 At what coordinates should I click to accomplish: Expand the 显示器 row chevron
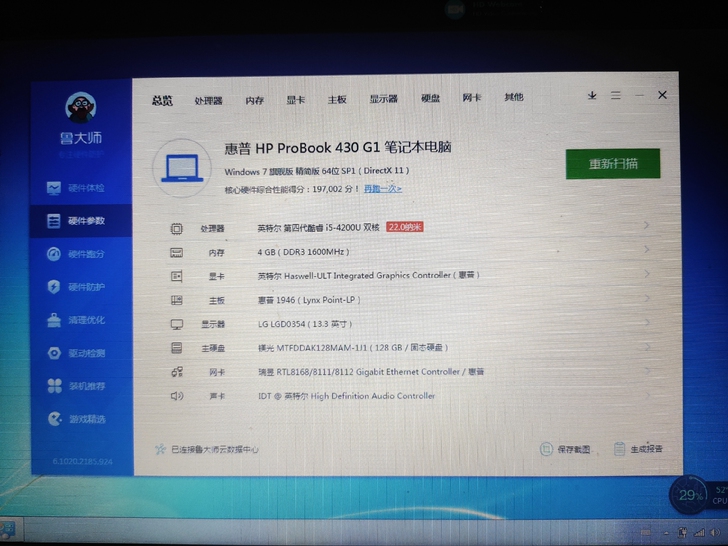(647, 322)
